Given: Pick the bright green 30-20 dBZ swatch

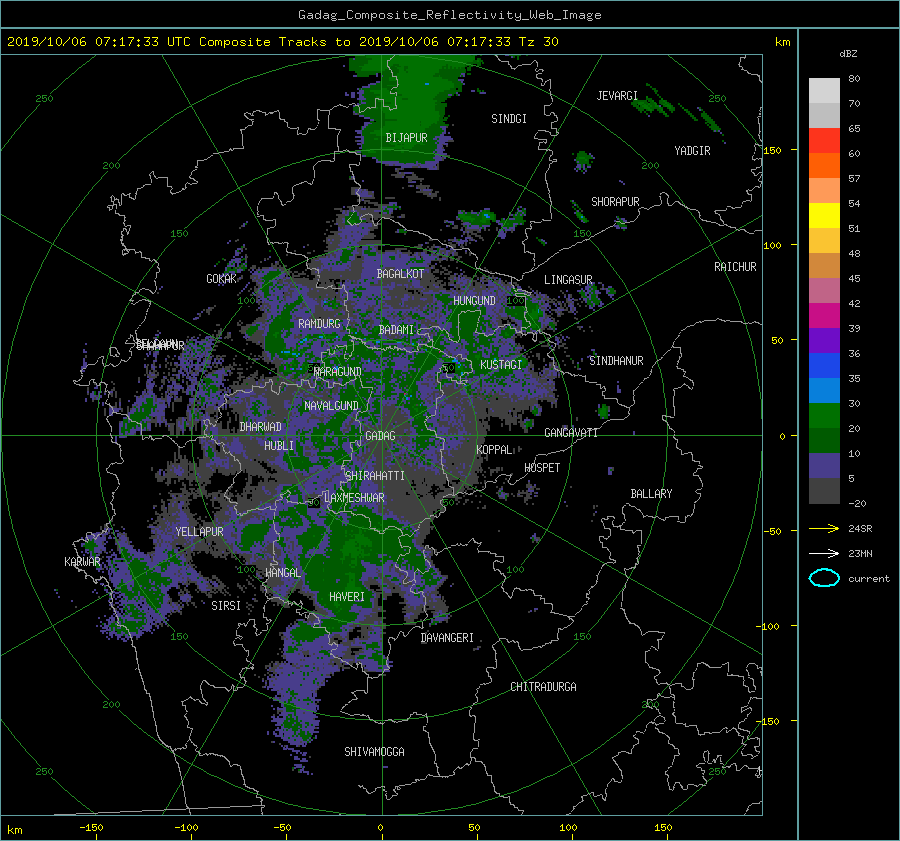Looking at the screenshot, I should (824, 416).
